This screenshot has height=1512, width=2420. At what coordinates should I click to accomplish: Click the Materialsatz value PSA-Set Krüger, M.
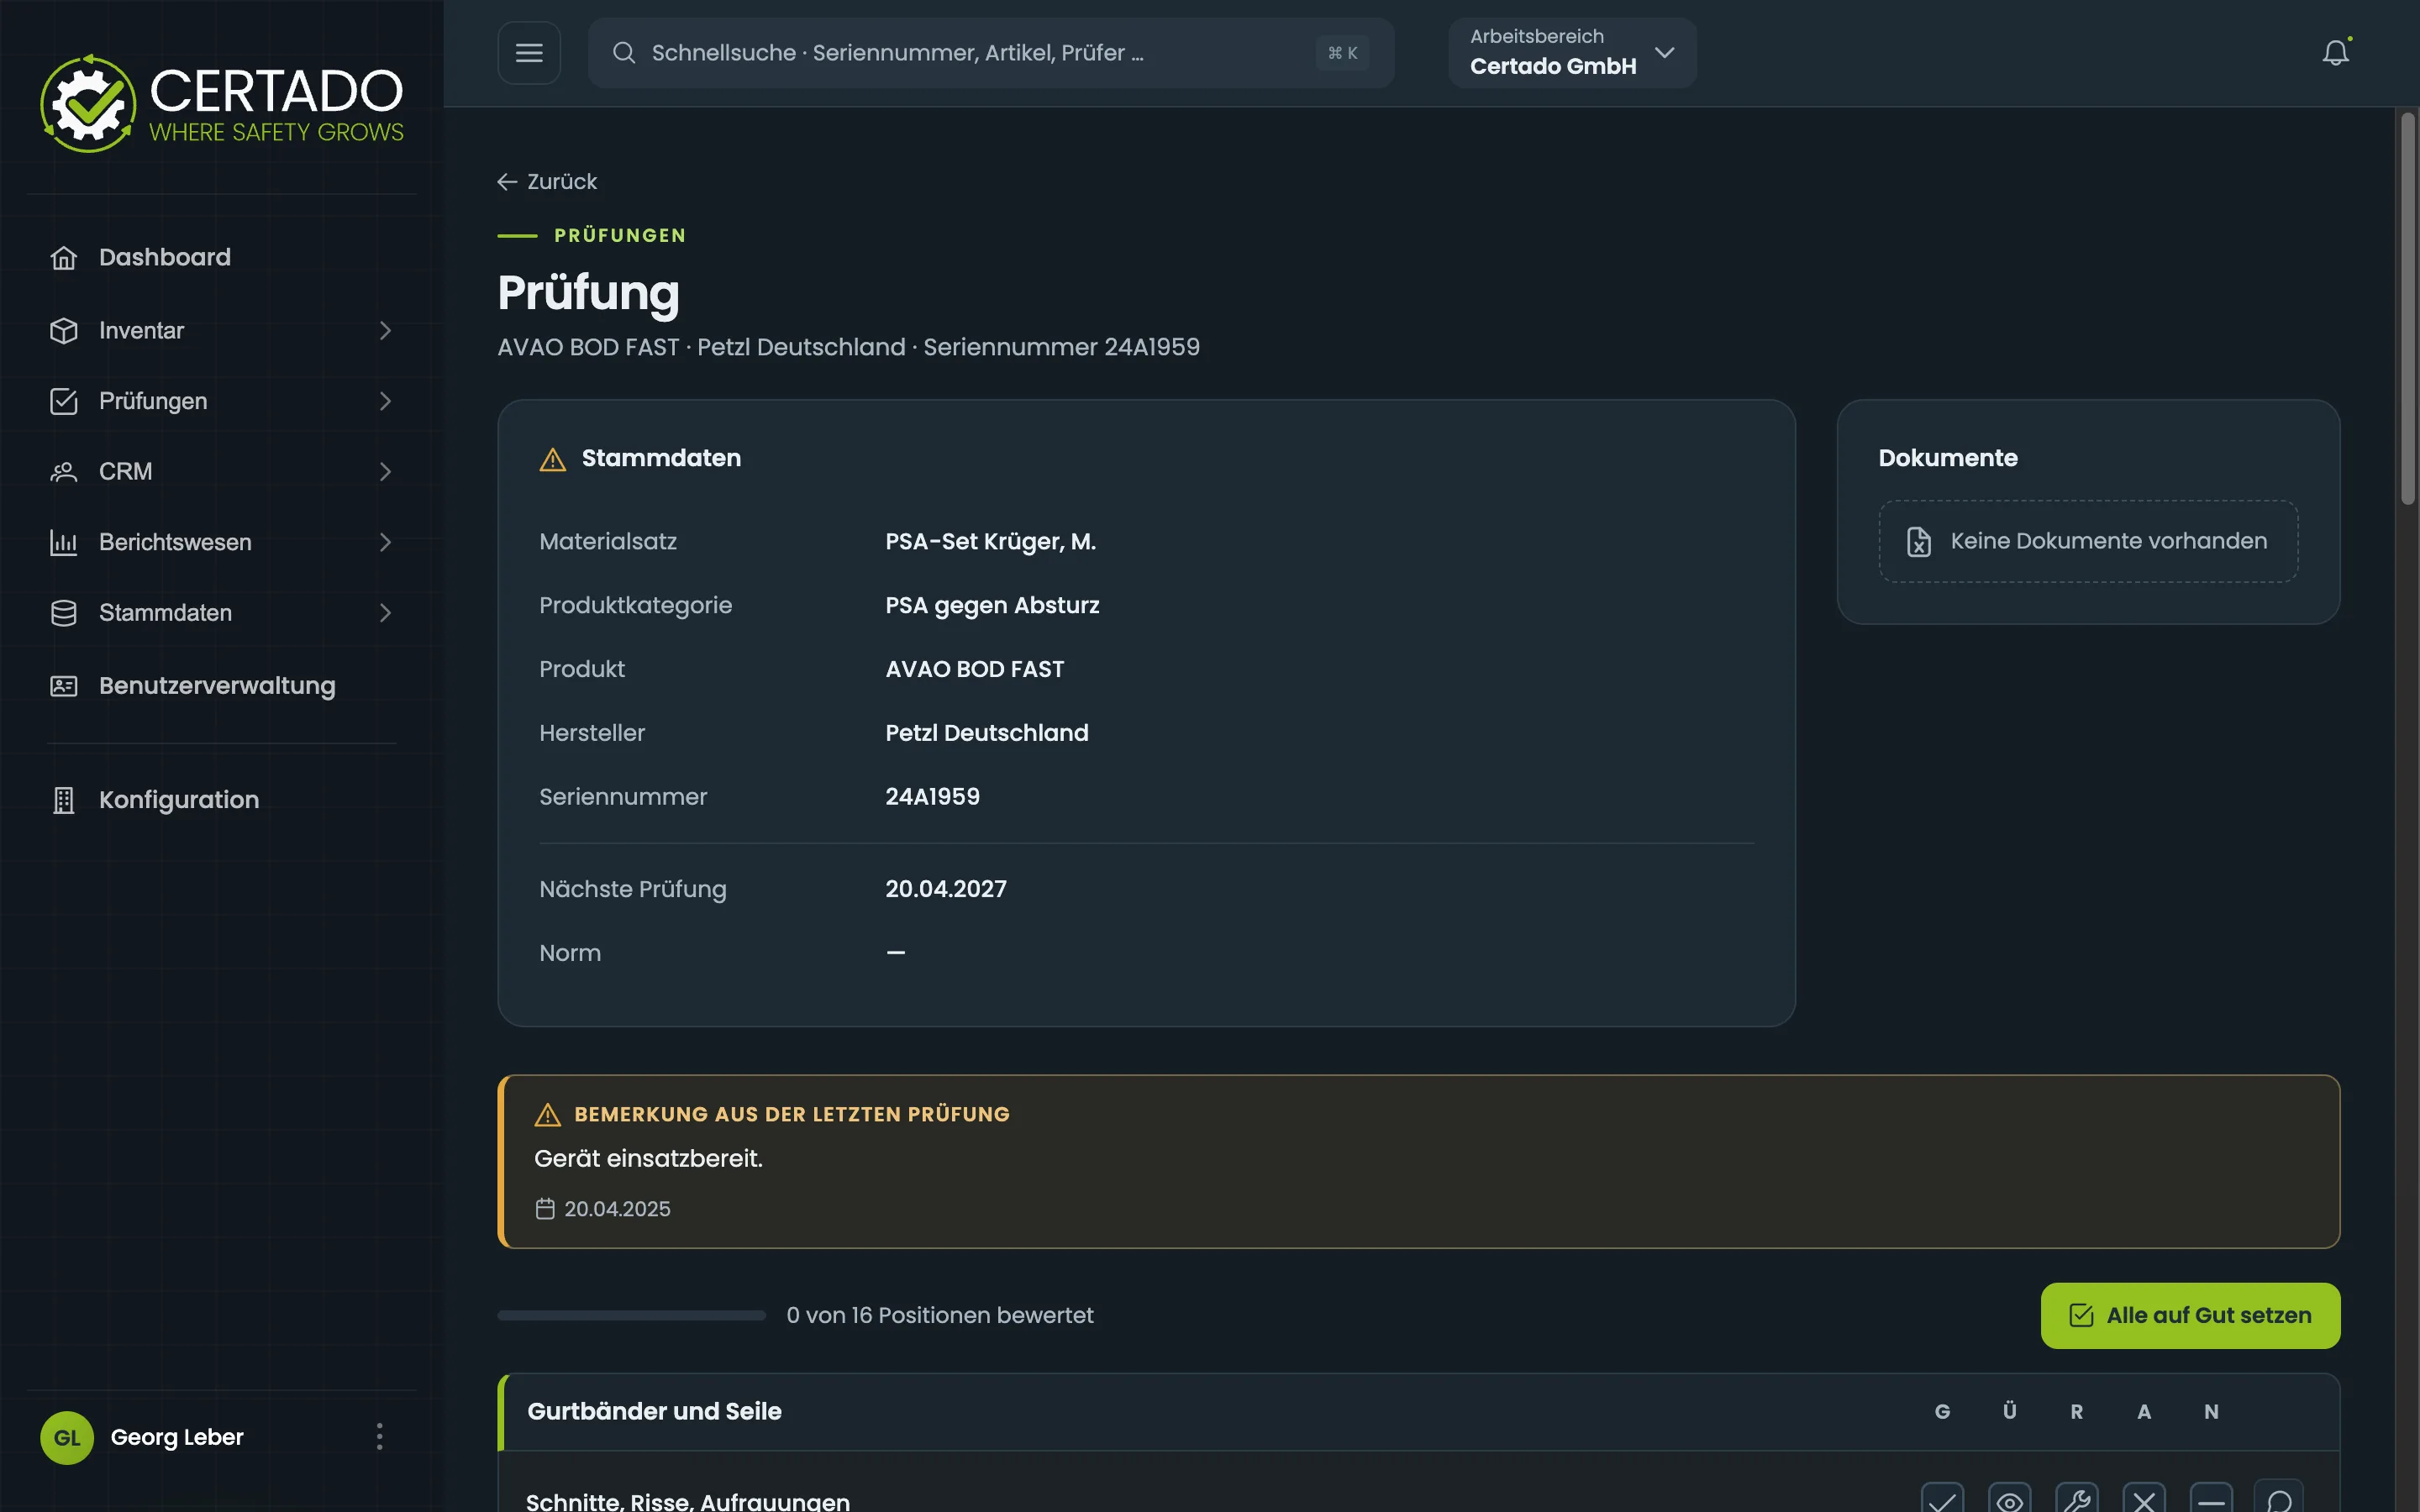pos(990,542)
